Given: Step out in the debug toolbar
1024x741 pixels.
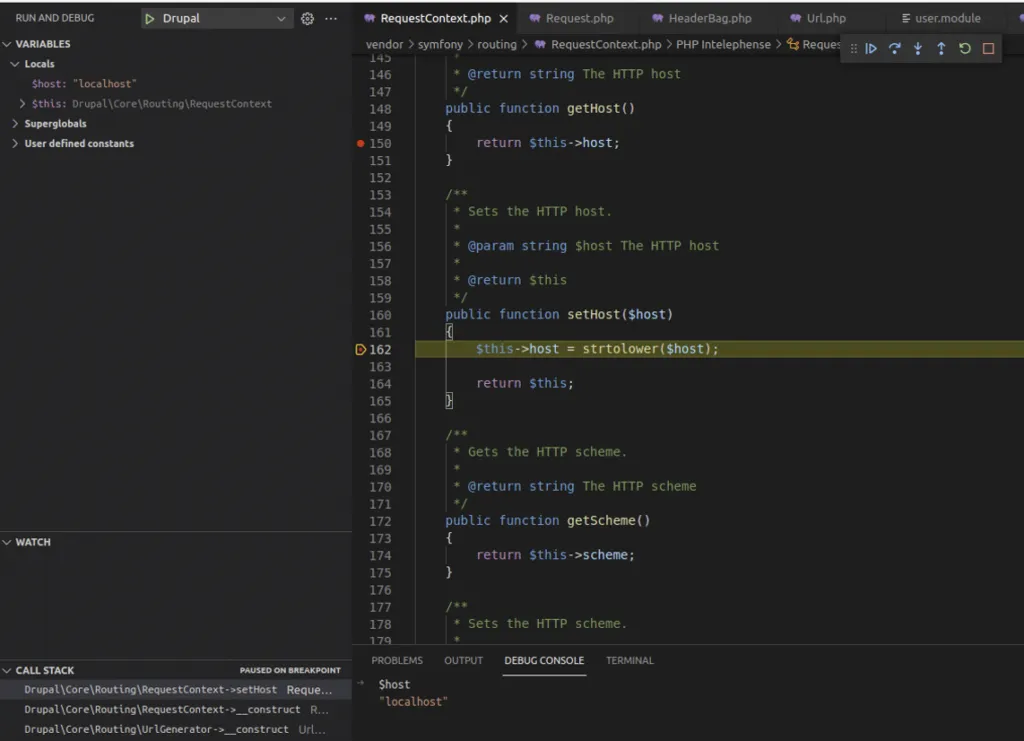Looking at the screenshot, I should [941, 48].
